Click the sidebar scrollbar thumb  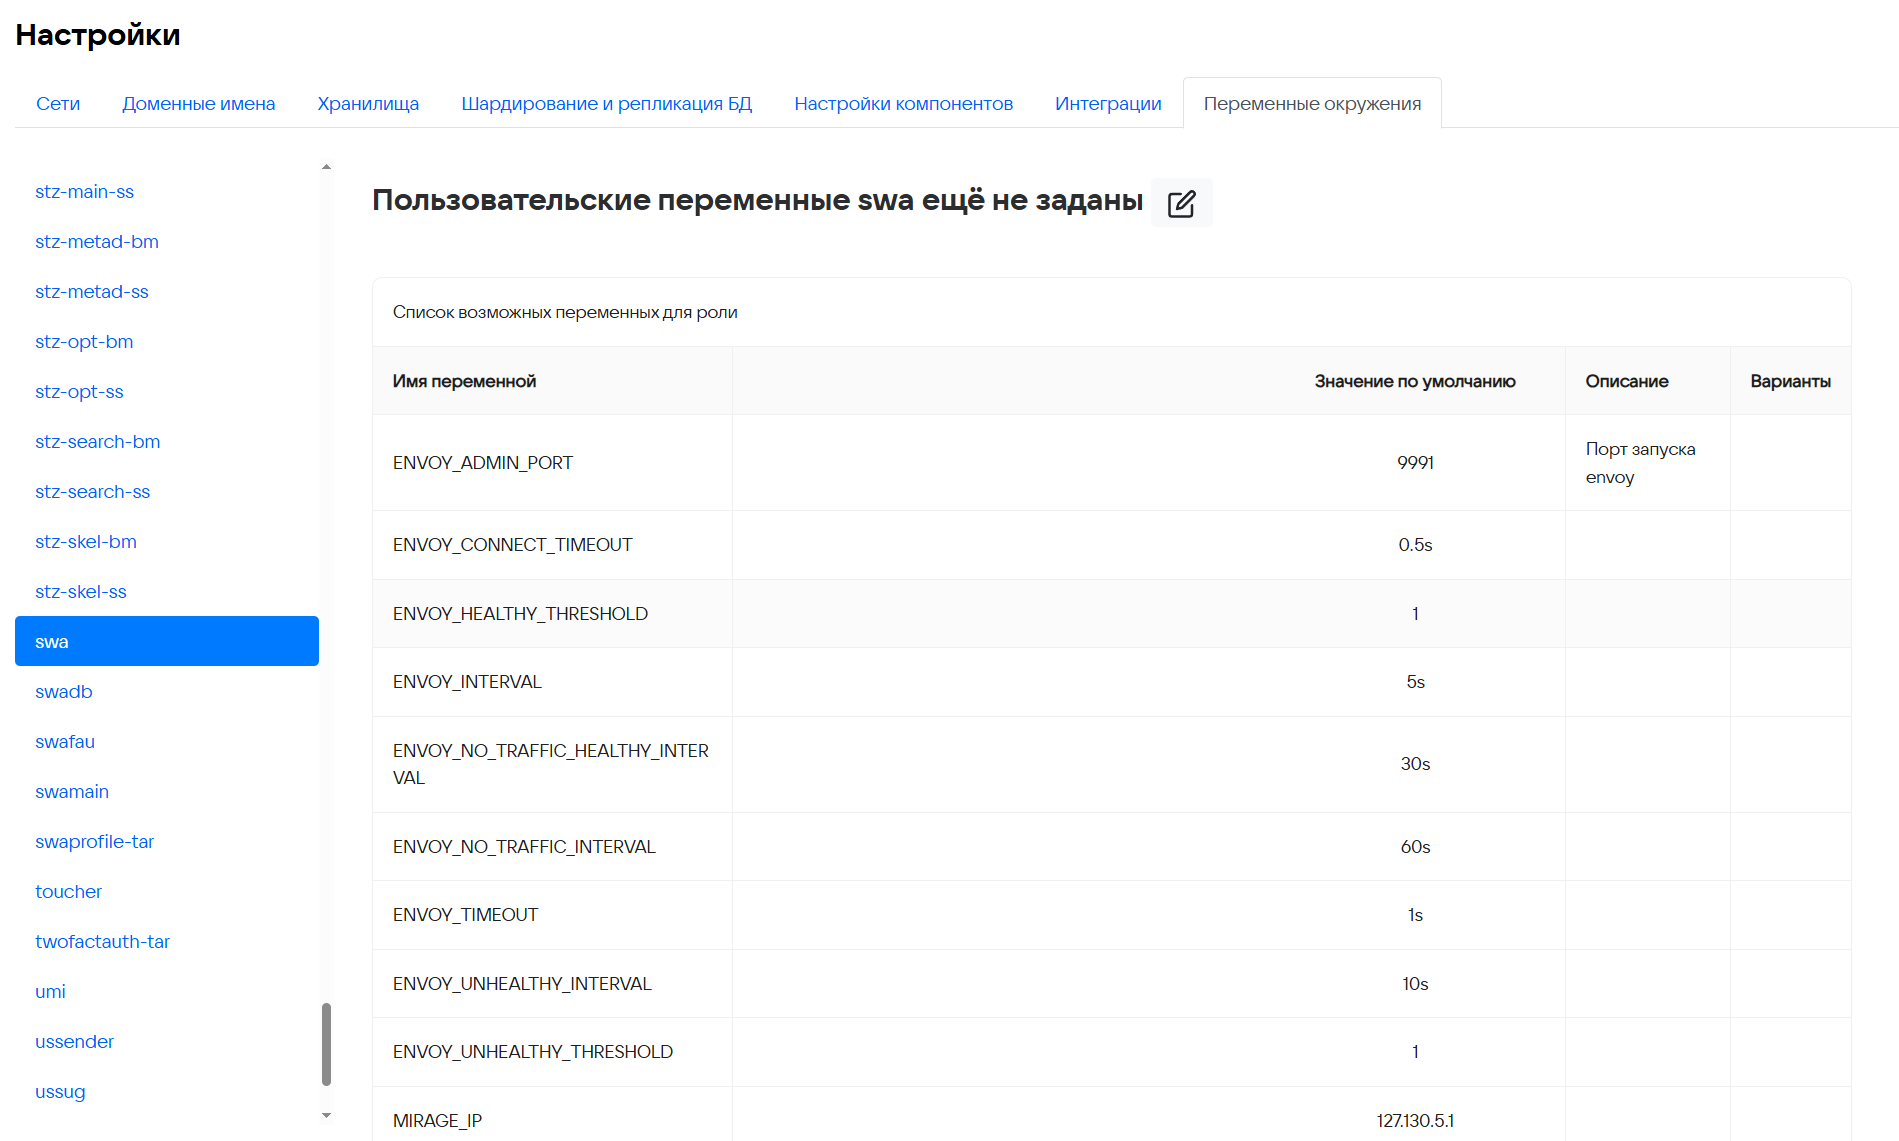coord(326,1043)
